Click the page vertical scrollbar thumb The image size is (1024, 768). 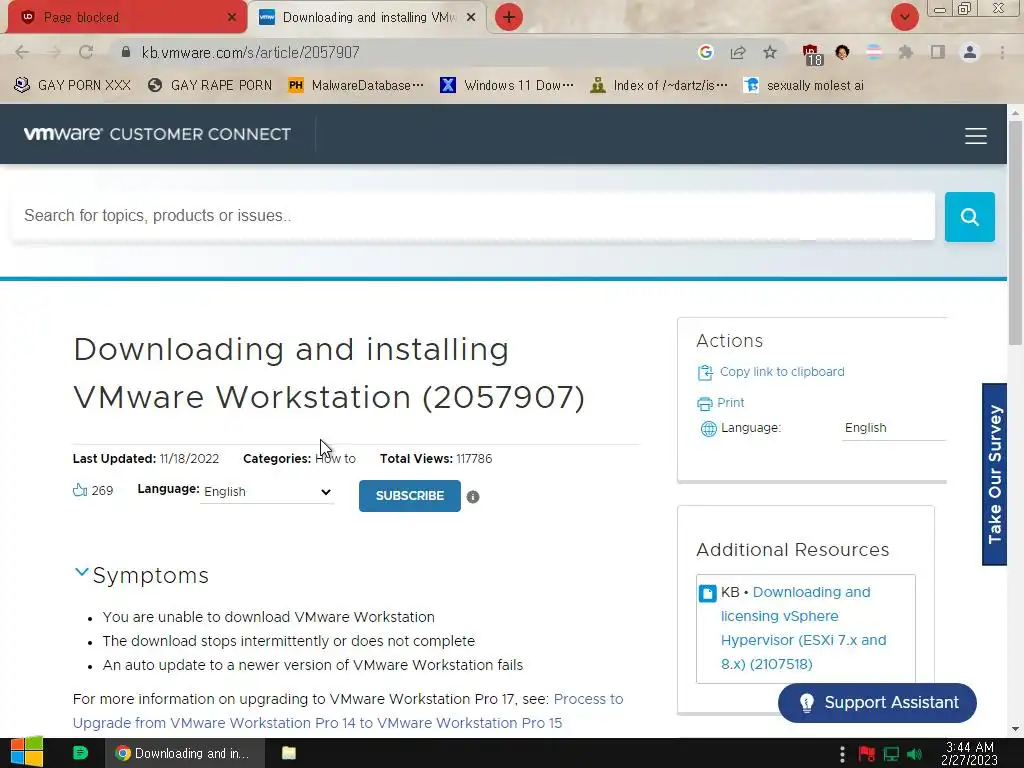click(x=1015, y=232)
